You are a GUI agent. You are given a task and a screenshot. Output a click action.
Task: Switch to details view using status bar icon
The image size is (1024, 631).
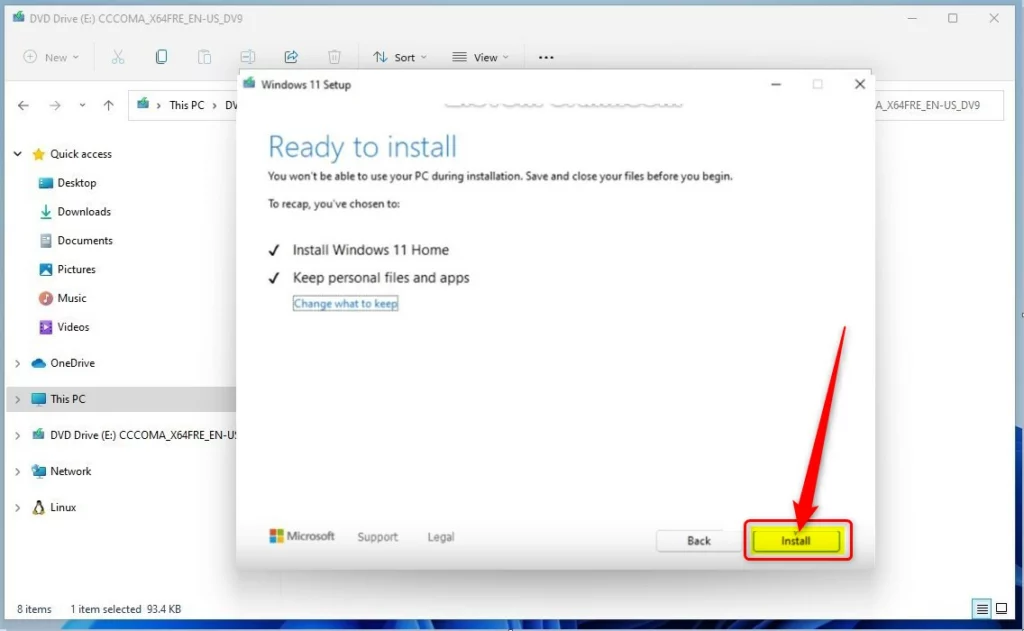coord(982,609)
